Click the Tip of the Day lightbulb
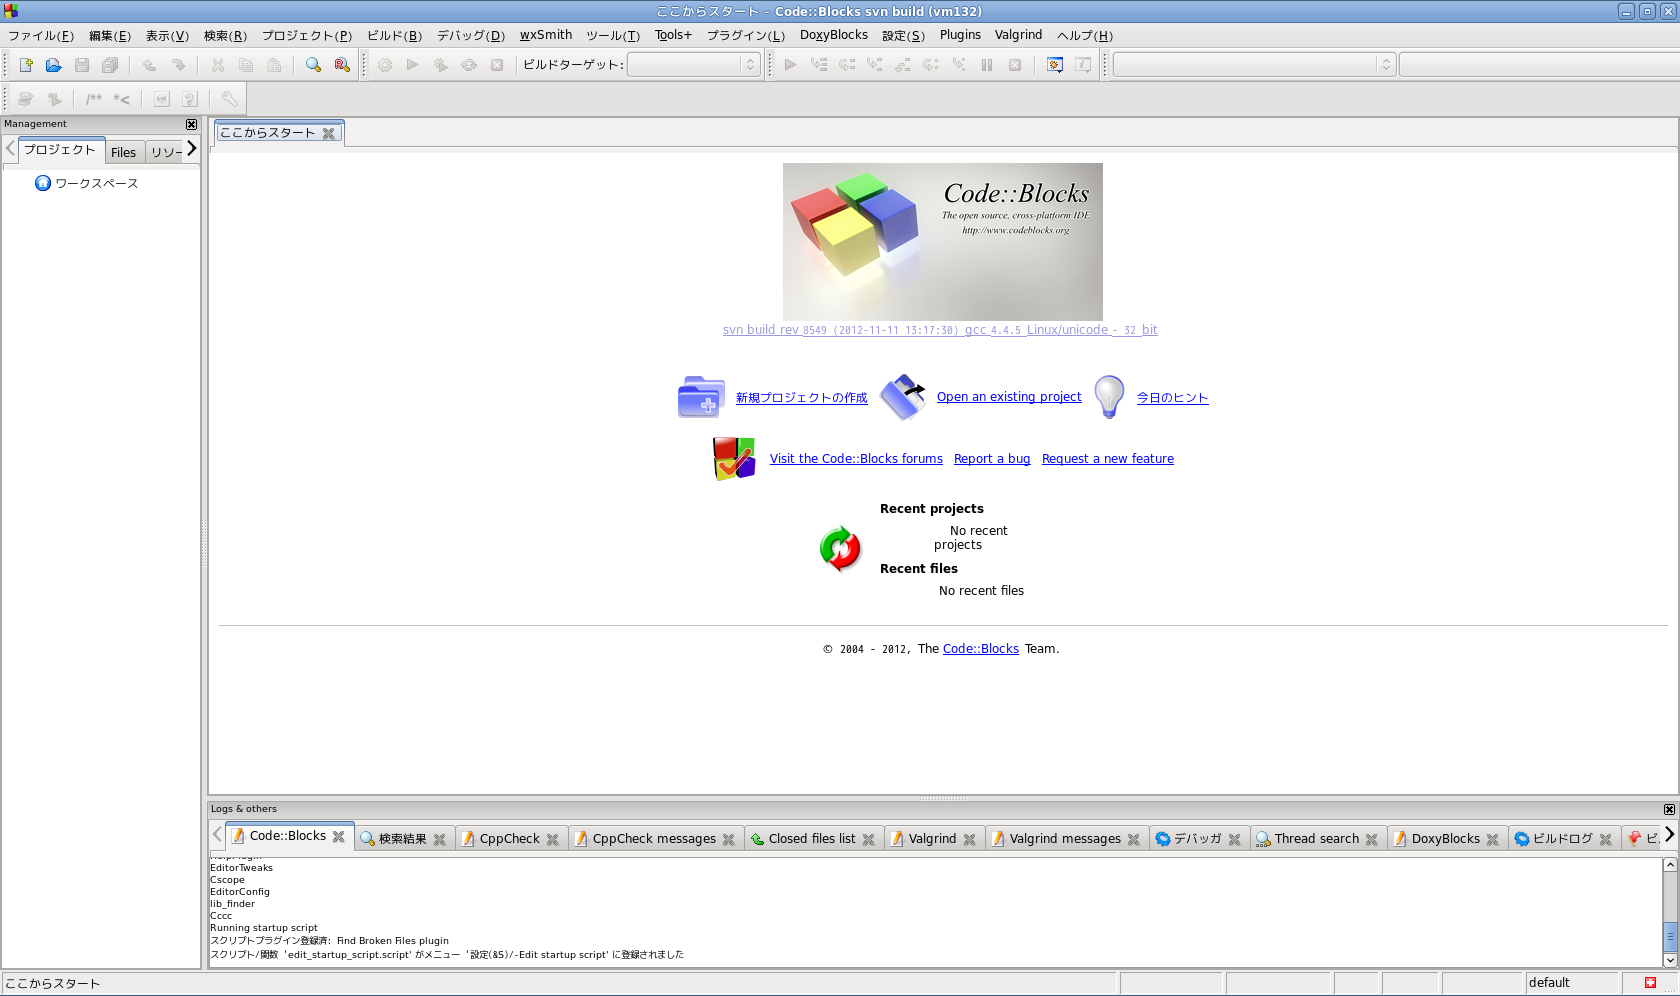The width and height of the screenshot is (1680, 996). pyautogui.click(x=1109, y=397)
